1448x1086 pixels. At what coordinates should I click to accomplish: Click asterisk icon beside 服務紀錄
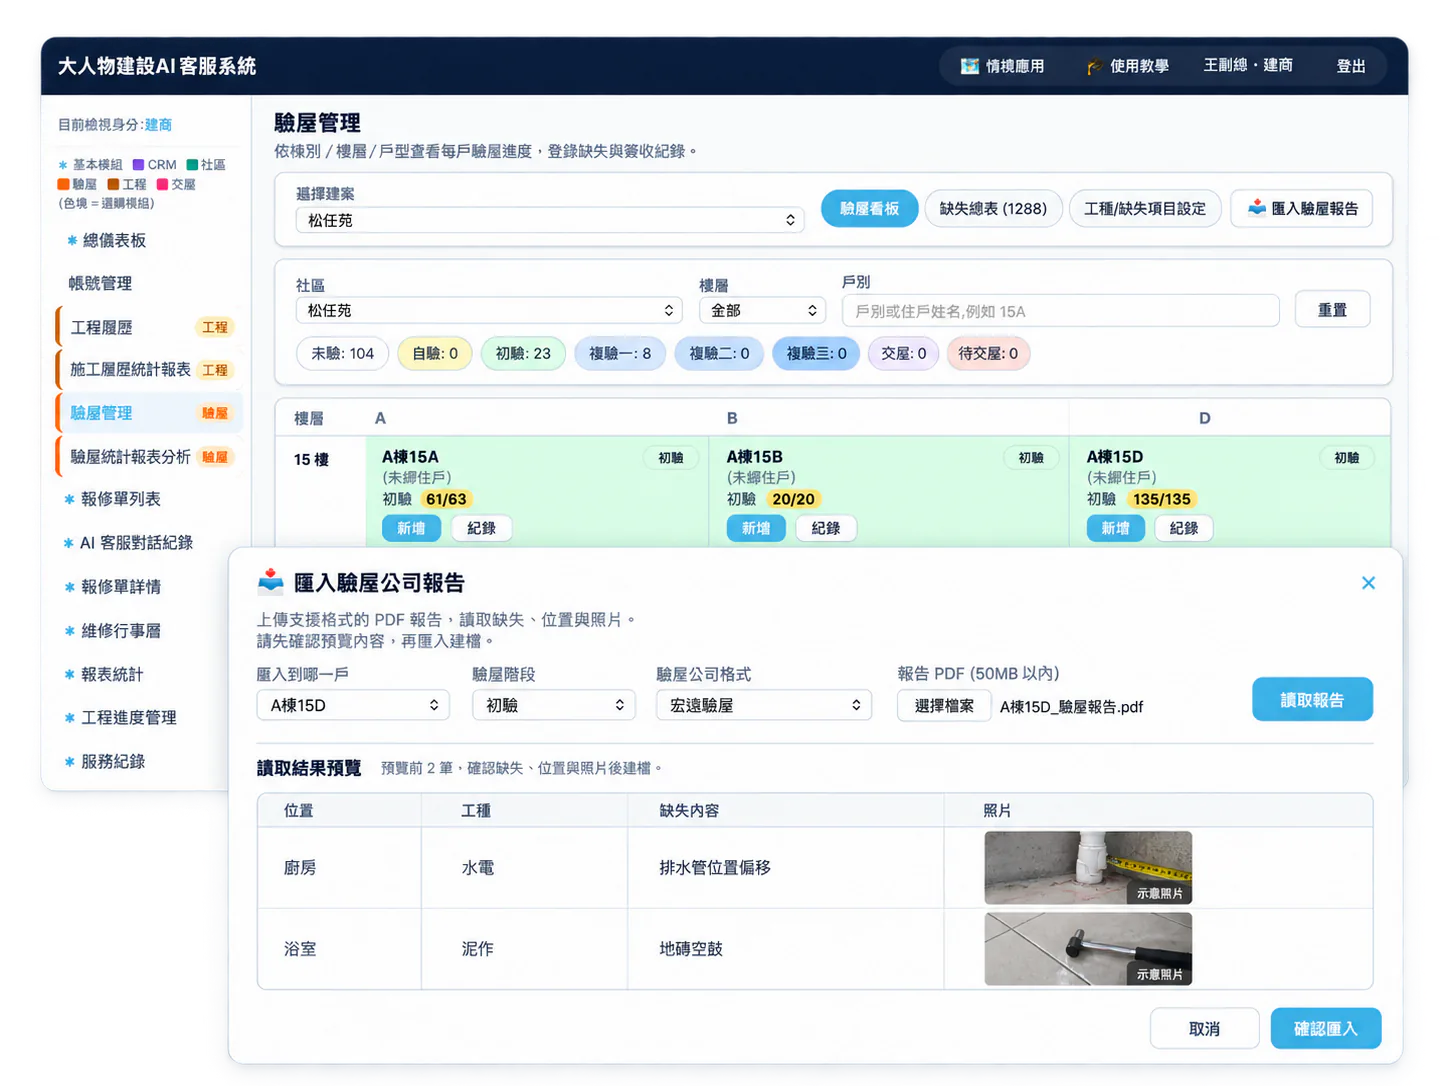tap(69, 762)
